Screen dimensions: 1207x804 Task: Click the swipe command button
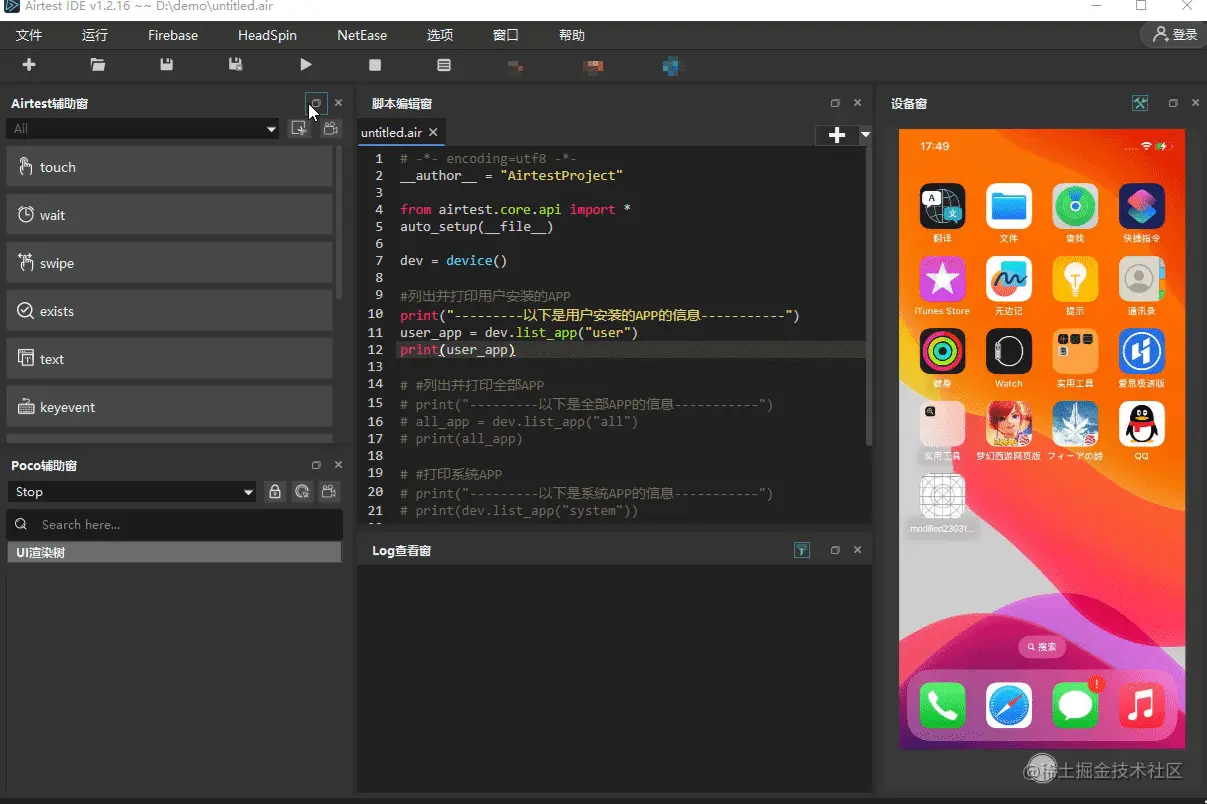tap(169, 263)
